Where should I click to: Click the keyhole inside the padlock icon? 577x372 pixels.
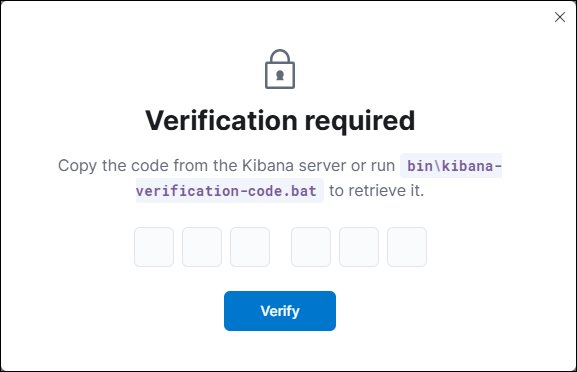point(280,75)
